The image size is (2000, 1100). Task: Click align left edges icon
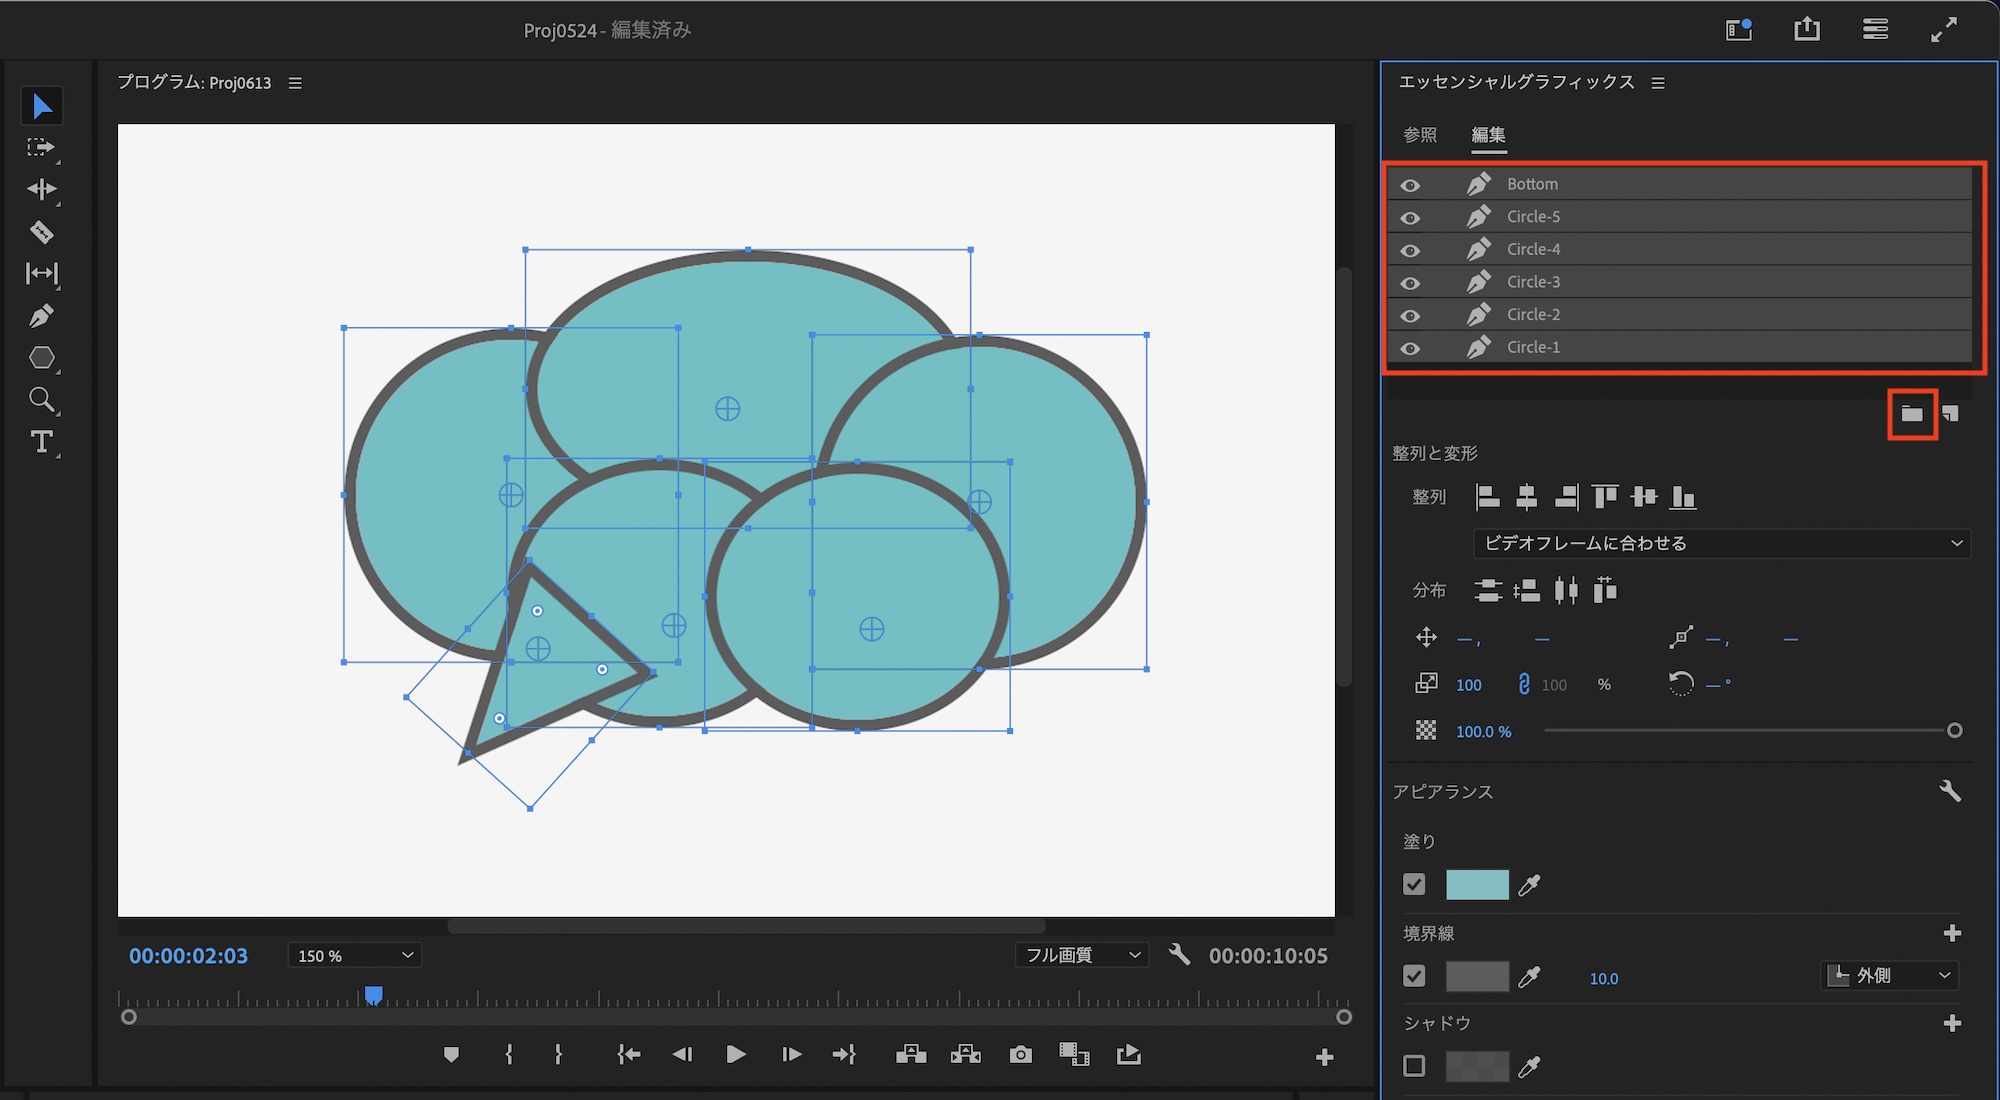coord(1487,497)
